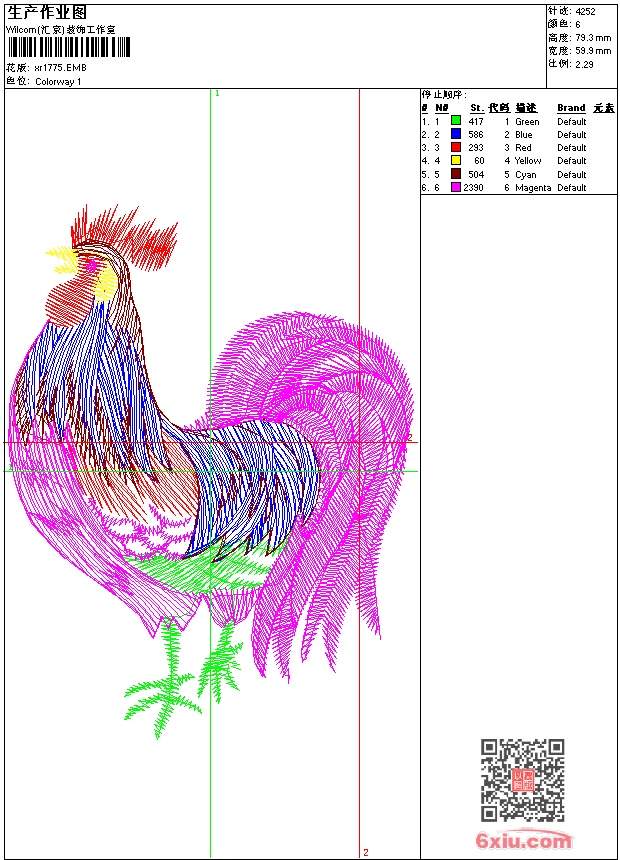Viewport: 620px width, 860px height.
Task: Click the QR code image
Action: point(522,780)
